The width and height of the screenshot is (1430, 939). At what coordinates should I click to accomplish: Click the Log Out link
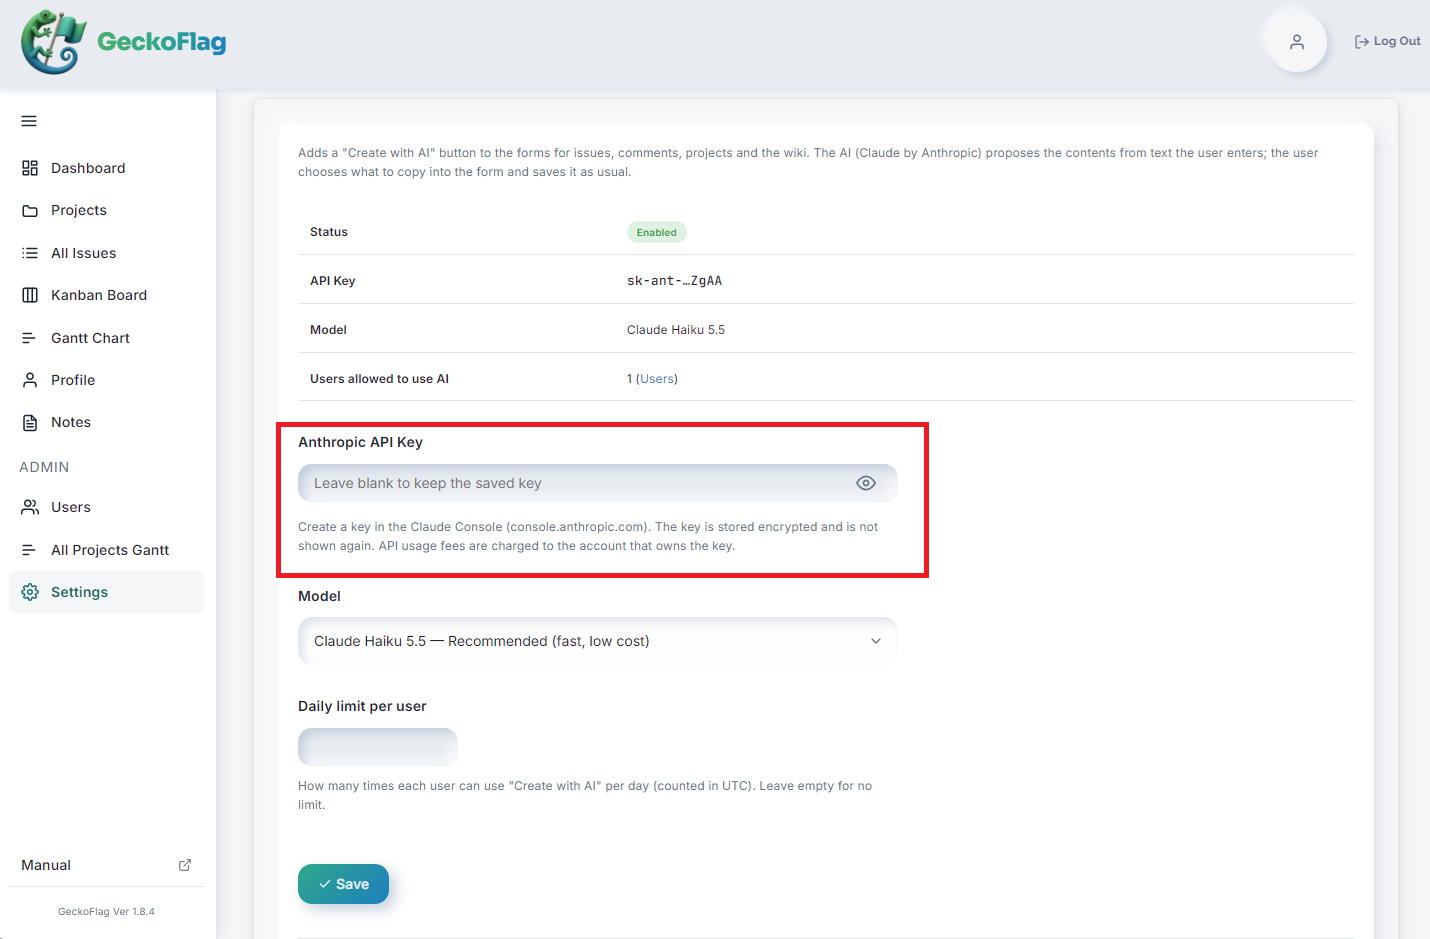click(x=1387, y=41)
